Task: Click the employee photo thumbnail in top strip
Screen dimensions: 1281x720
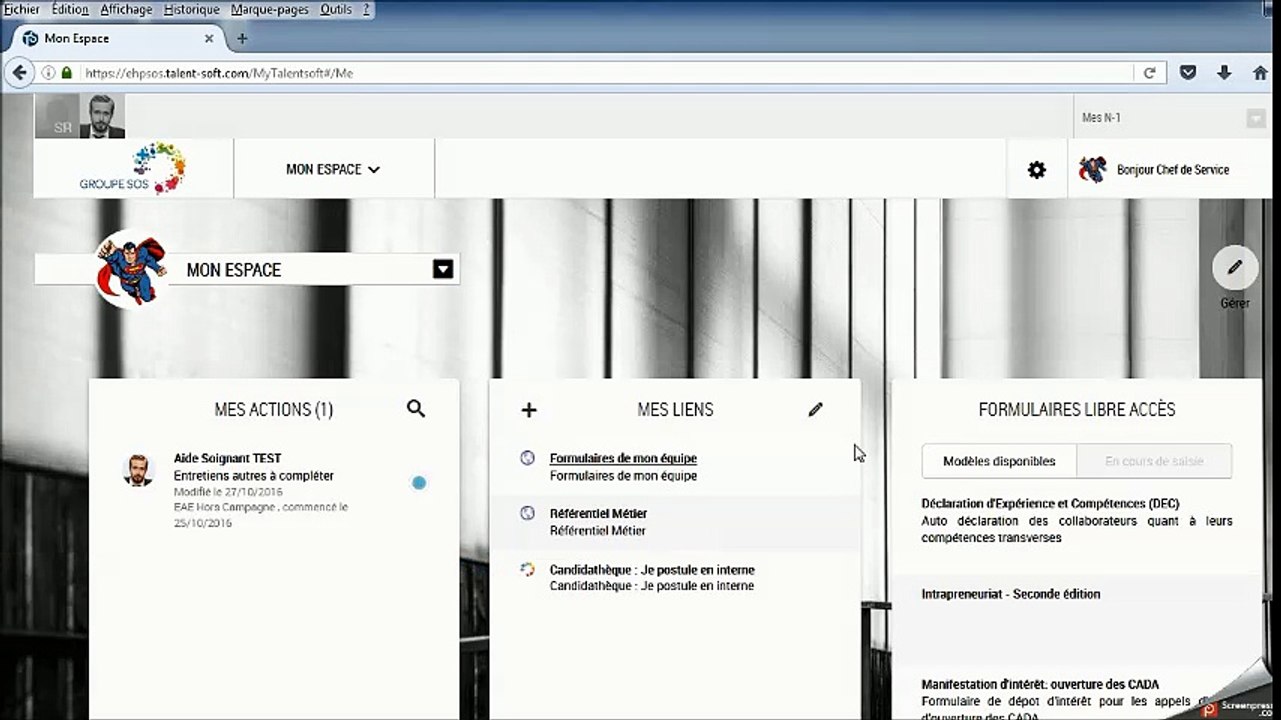Action: 102,116
